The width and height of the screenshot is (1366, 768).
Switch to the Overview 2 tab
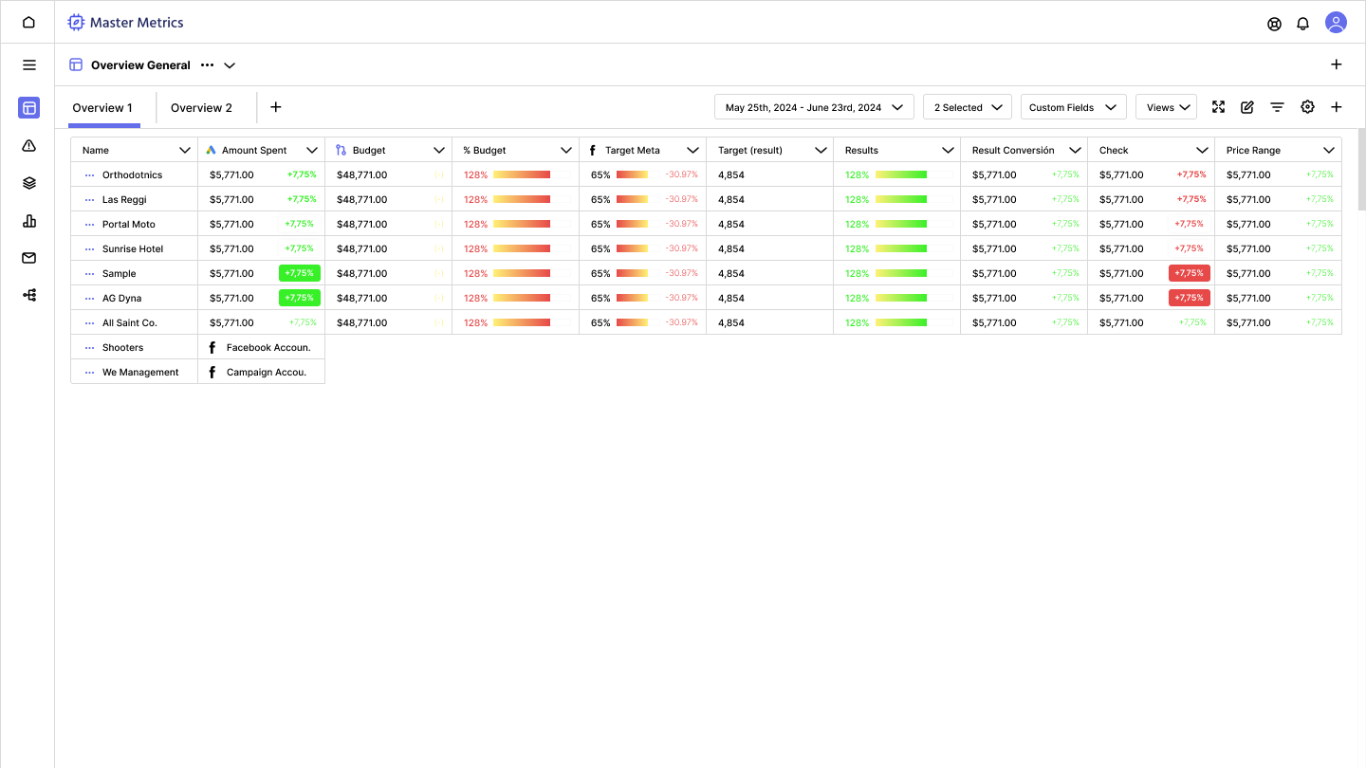[202, 107]
